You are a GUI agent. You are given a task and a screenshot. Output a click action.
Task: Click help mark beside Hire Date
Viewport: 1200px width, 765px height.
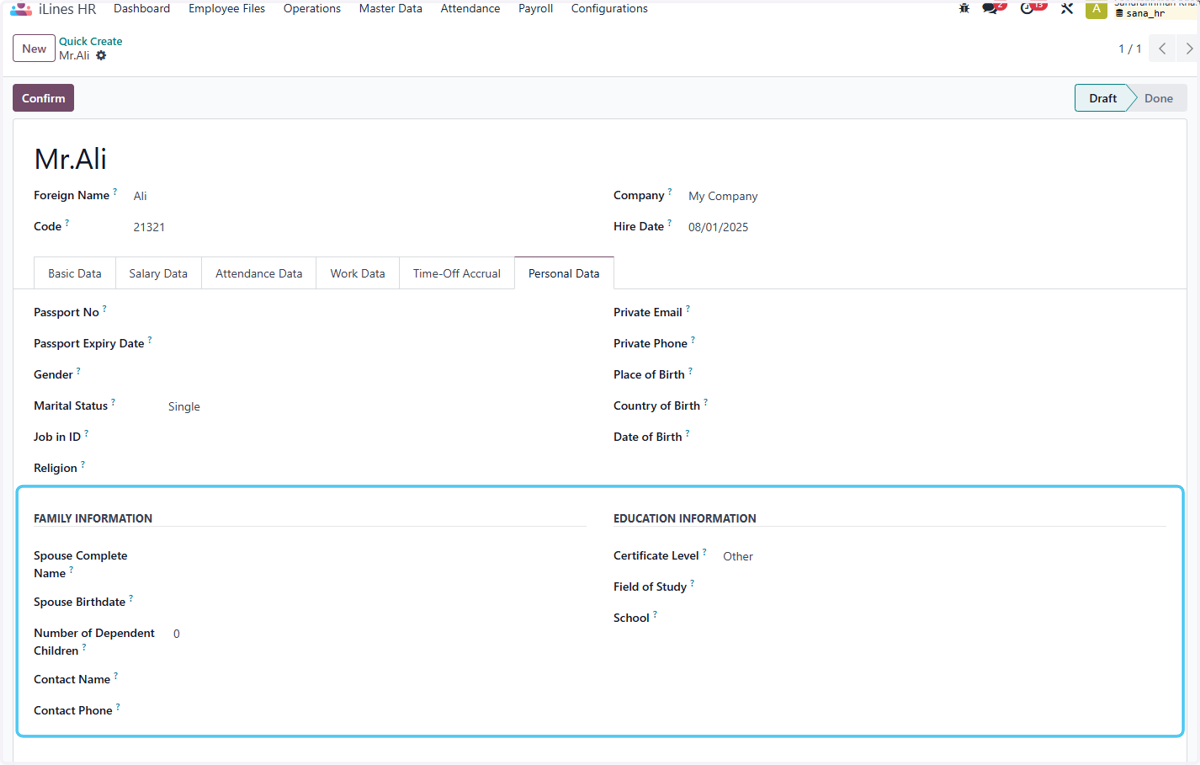(670, 223)
